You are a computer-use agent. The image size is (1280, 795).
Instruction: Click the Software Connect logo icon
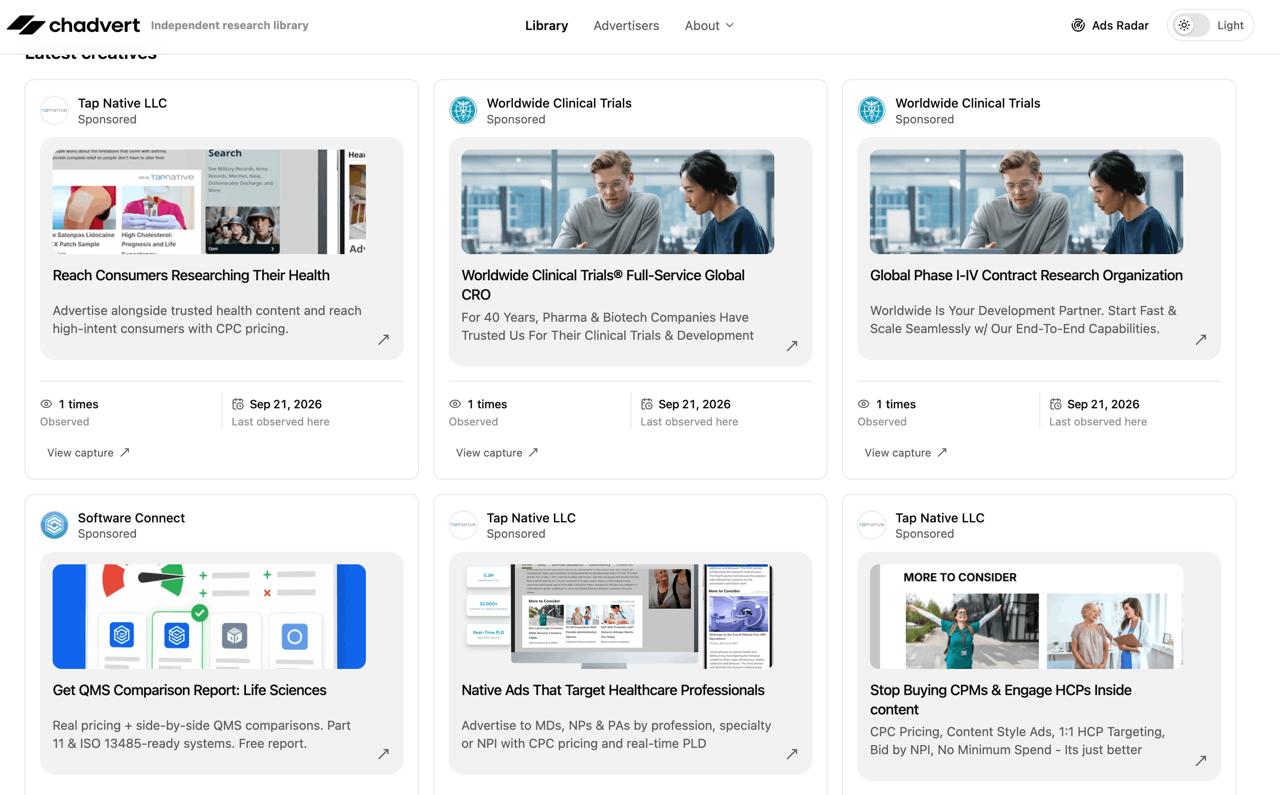[54, 525]
